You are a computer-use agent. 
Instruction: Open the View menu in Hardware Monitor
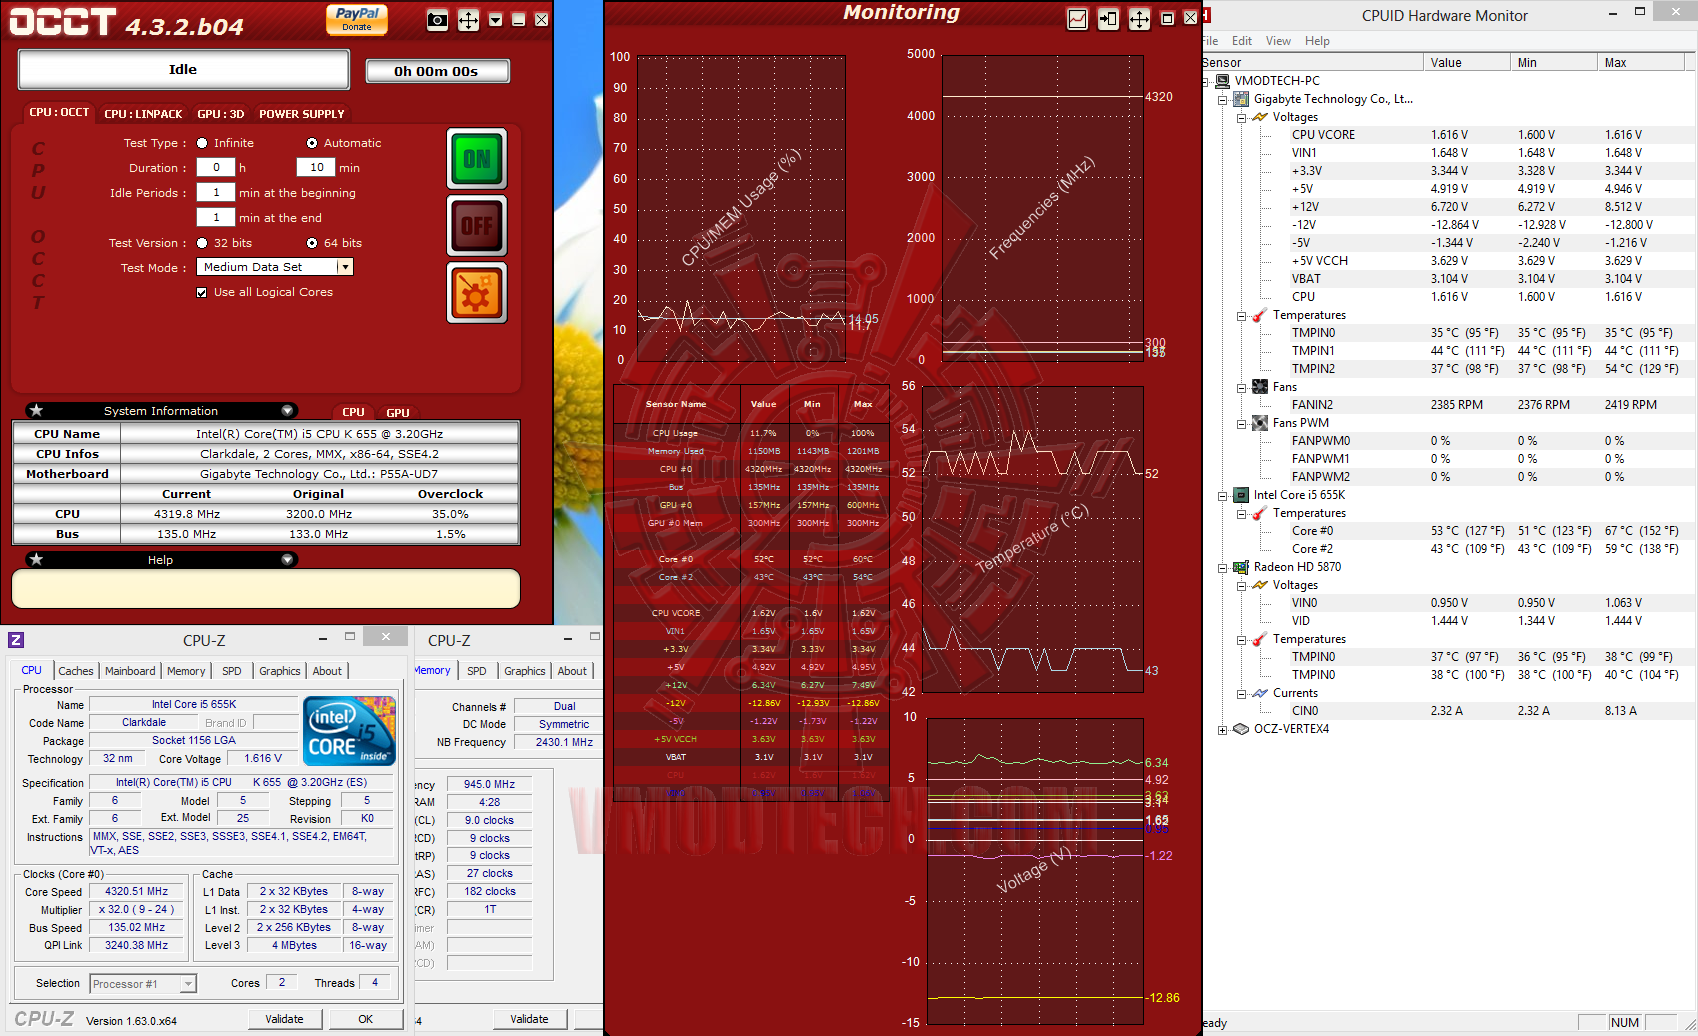pos(1278,41)
